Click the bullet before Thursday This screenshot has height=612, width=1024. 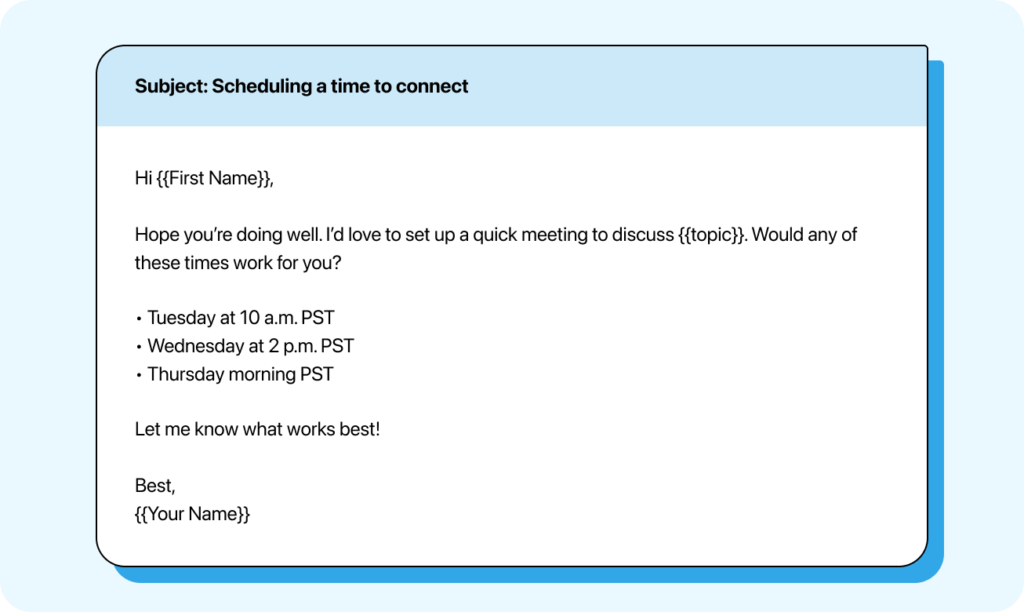pos(138,375)
